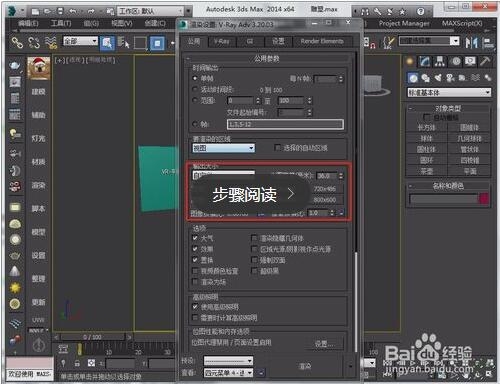Click the render dialog vertical scrollbar

[x=356, y=302]
